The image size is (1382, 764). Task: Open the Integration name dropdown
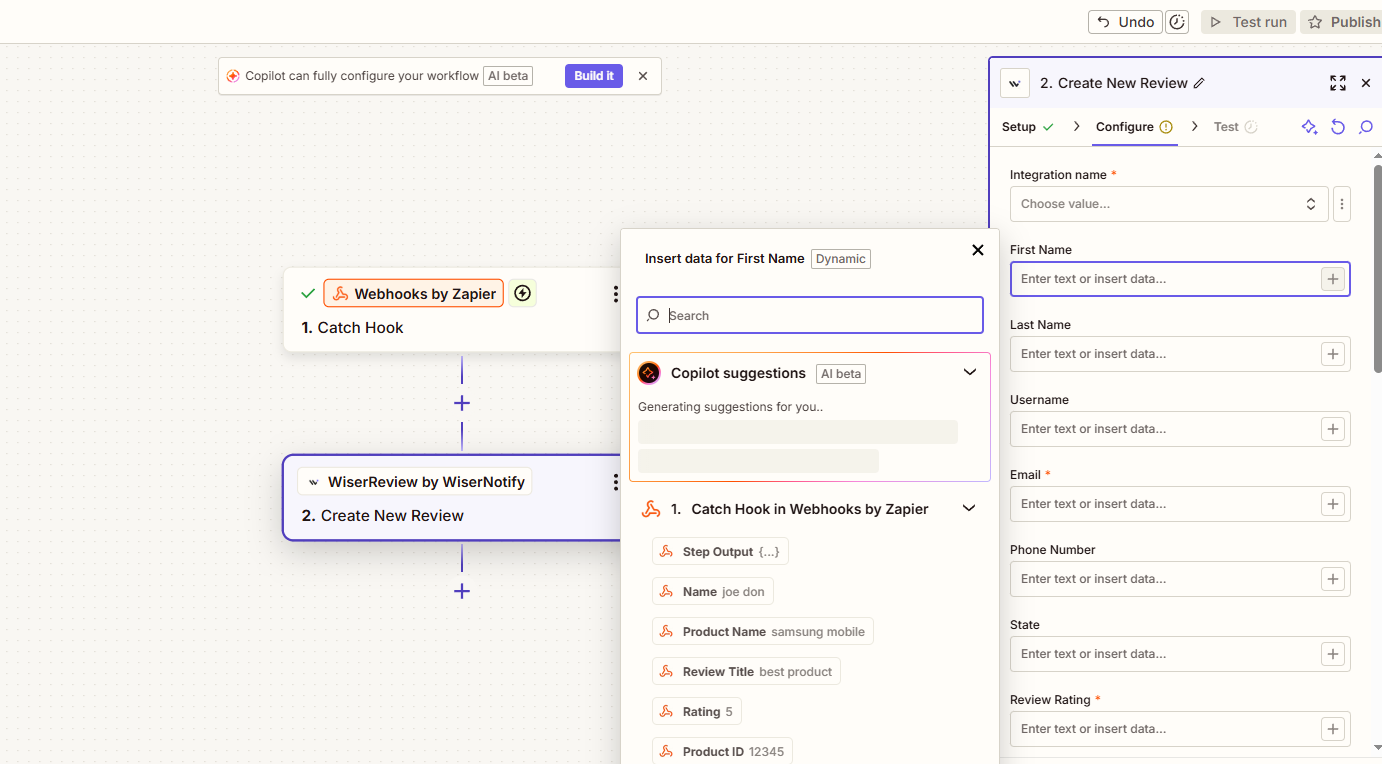(1168, 204)
